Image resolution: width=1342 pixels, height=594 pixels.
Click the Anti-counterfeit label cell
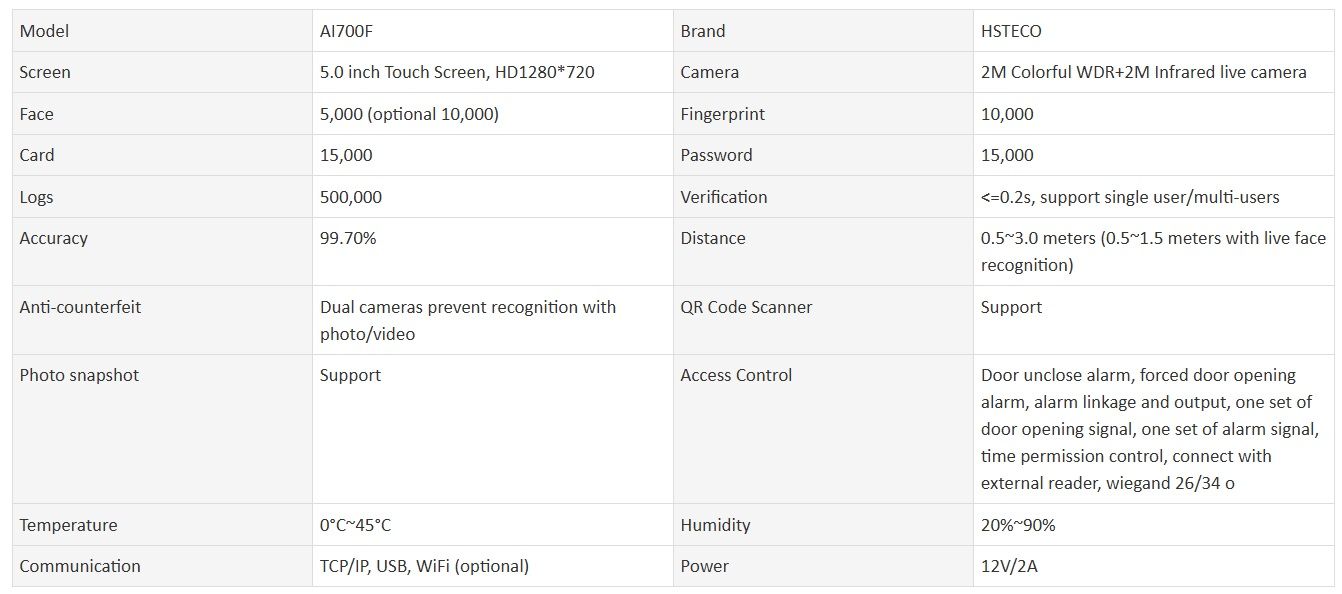click(80, 307)
